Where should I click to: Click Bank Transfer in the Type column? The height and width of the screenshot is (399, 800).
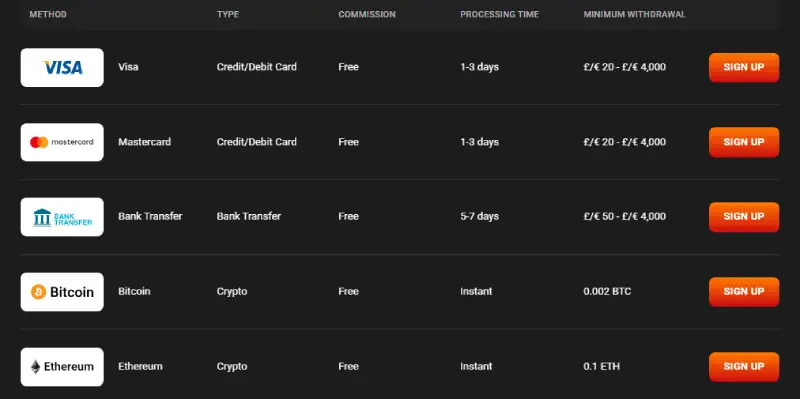tap(248, 216)
